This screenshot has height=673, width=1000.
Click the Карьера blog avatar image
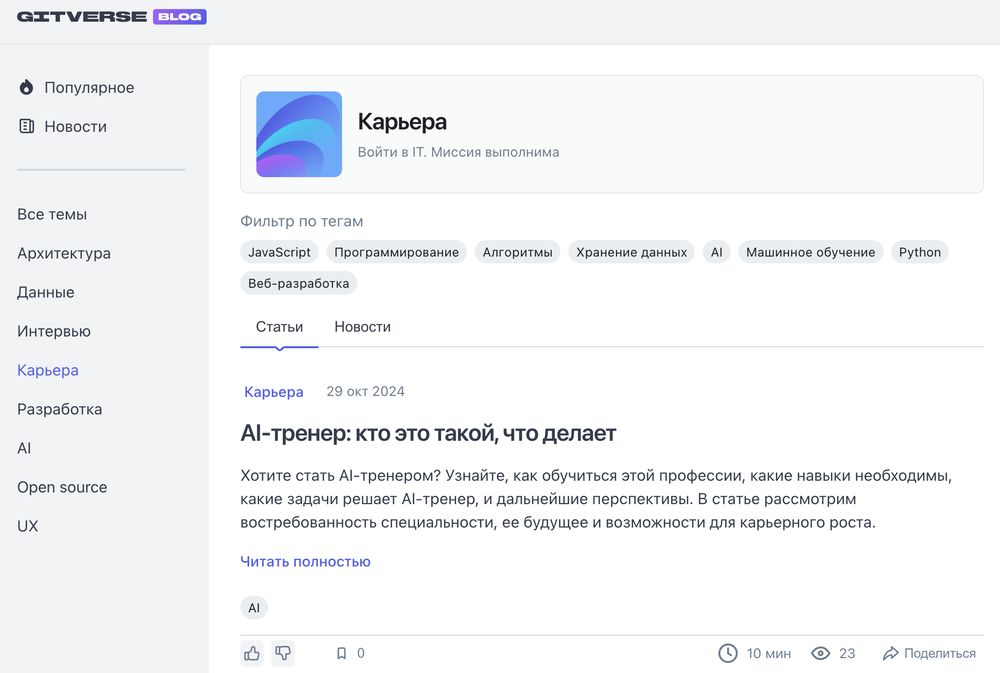(299, 133)
